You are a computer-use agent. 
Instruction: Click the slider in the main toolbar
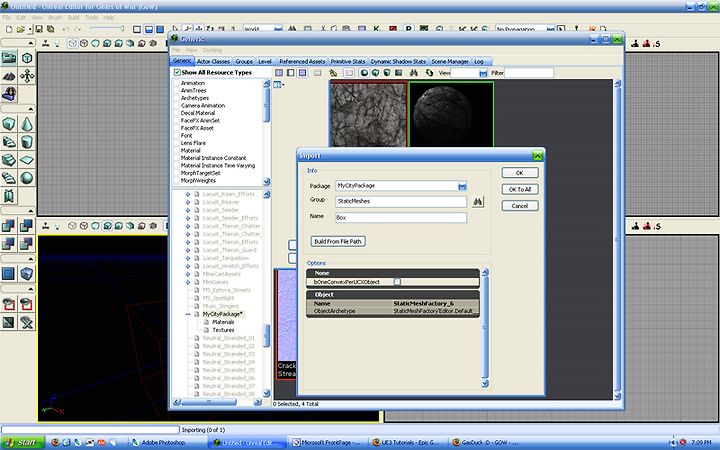coord(107,29)
